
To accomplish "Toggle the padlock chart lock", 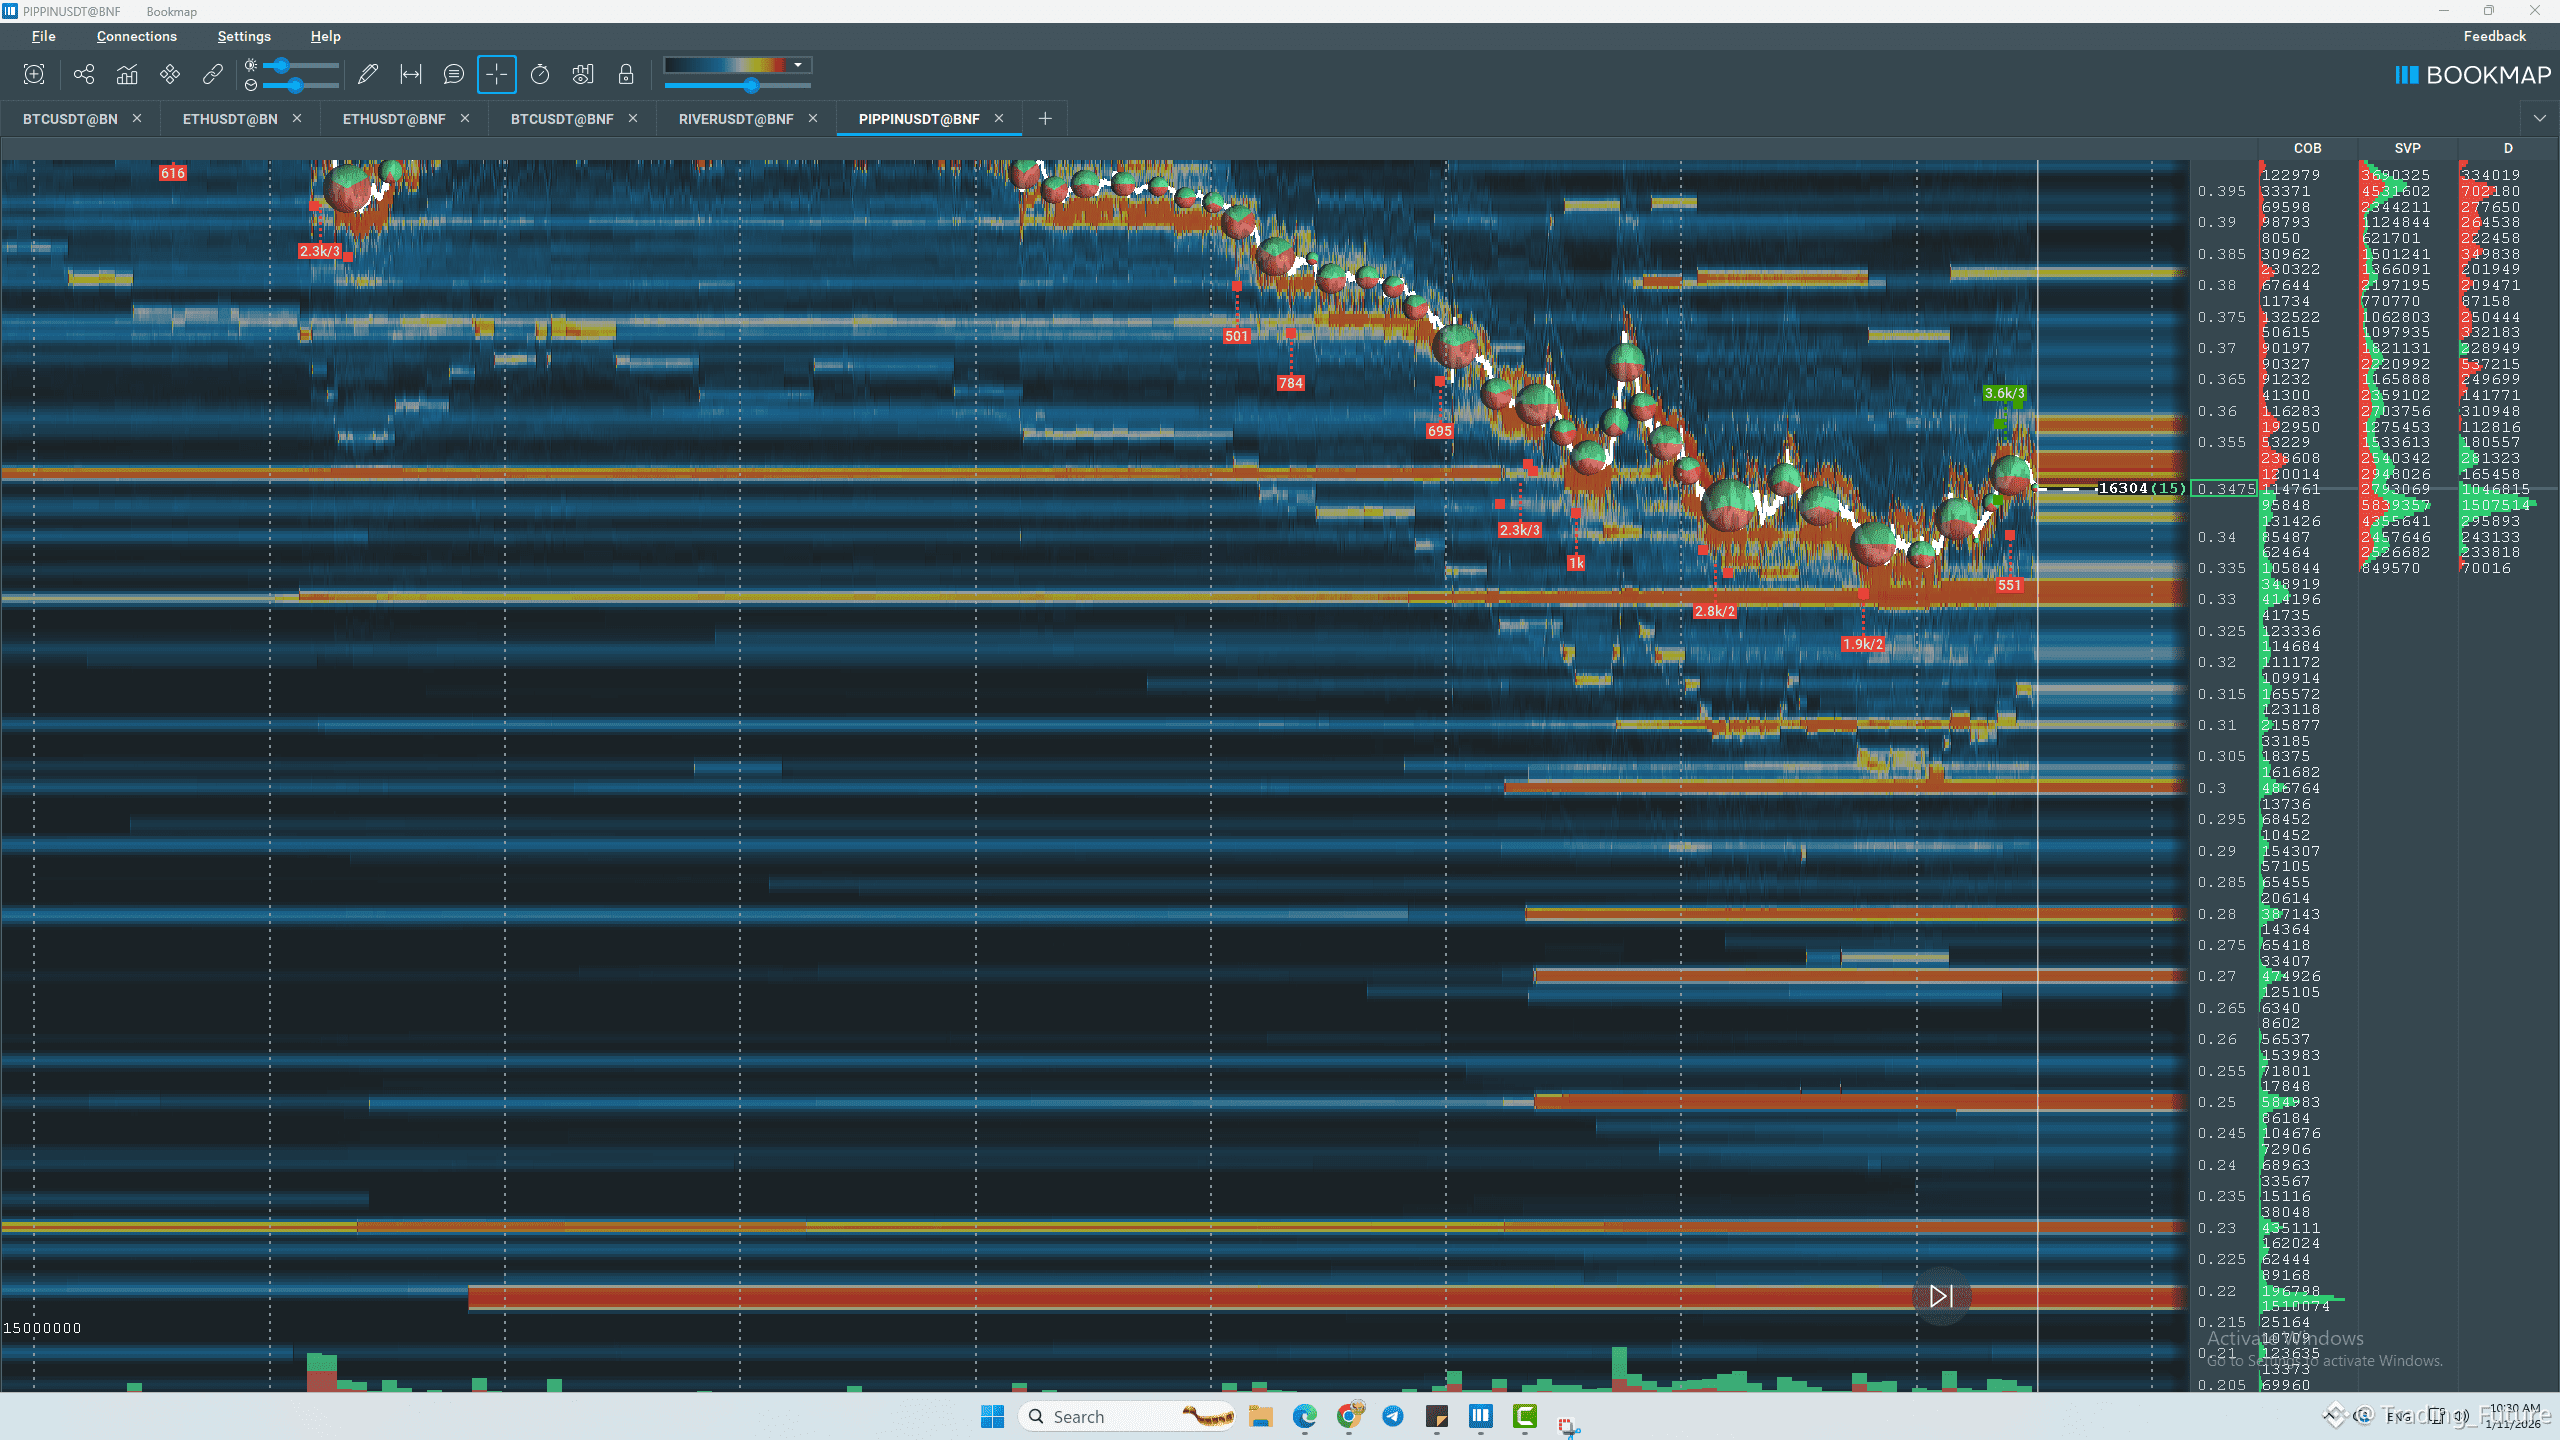I will pyautogui.click(x=626, y=75).
